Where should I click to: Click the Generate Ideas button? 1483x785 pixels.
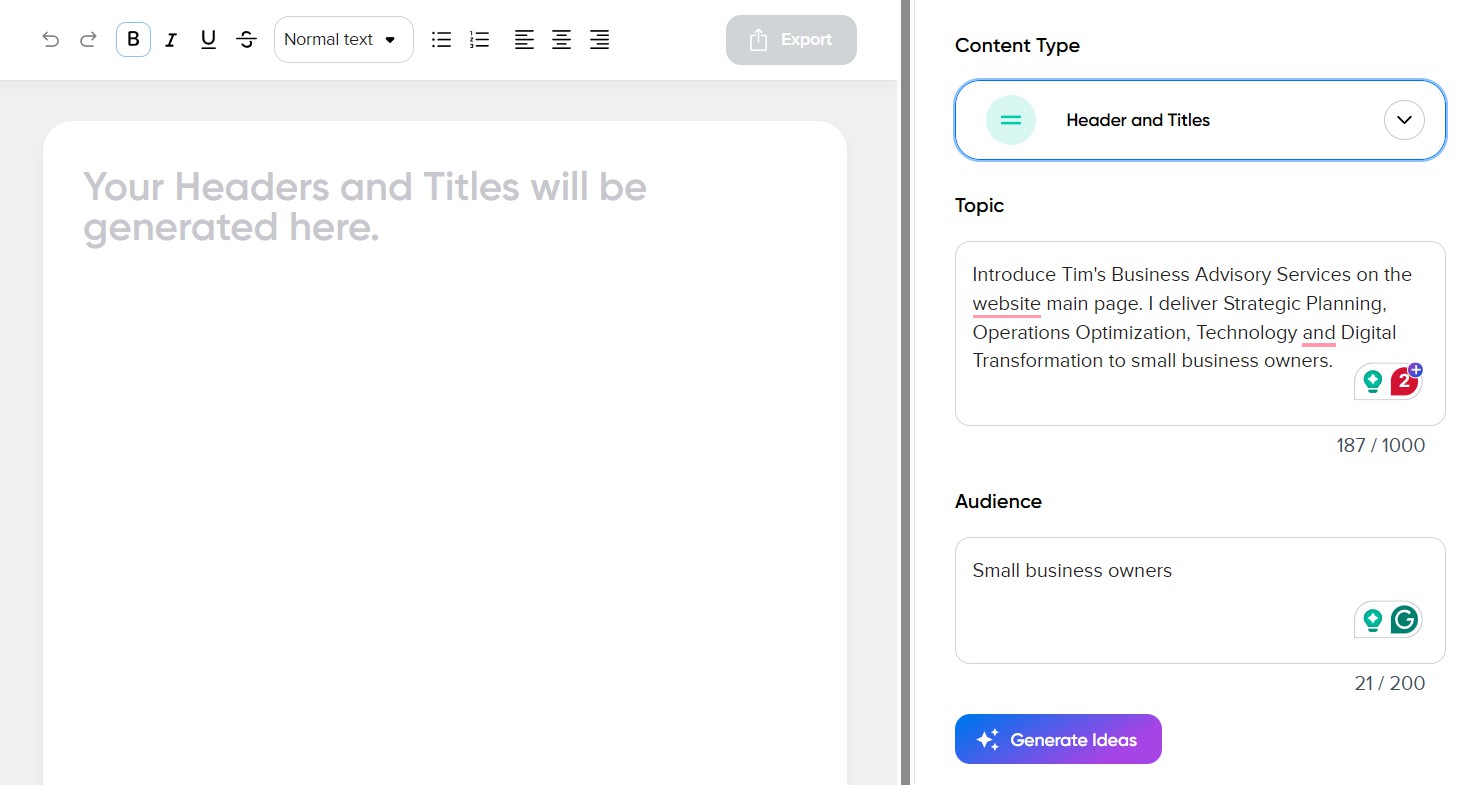coord(1058,740)
